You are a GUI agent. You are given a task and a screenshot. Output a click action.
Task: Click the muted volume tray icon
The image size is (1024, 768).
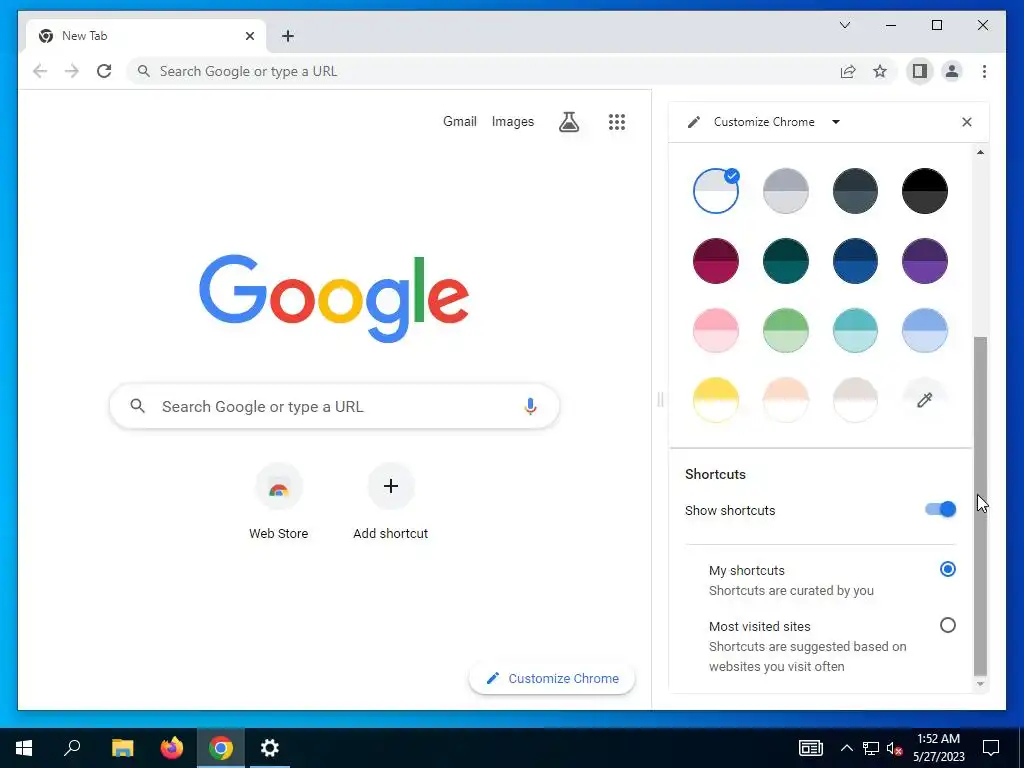pos(895,748)
